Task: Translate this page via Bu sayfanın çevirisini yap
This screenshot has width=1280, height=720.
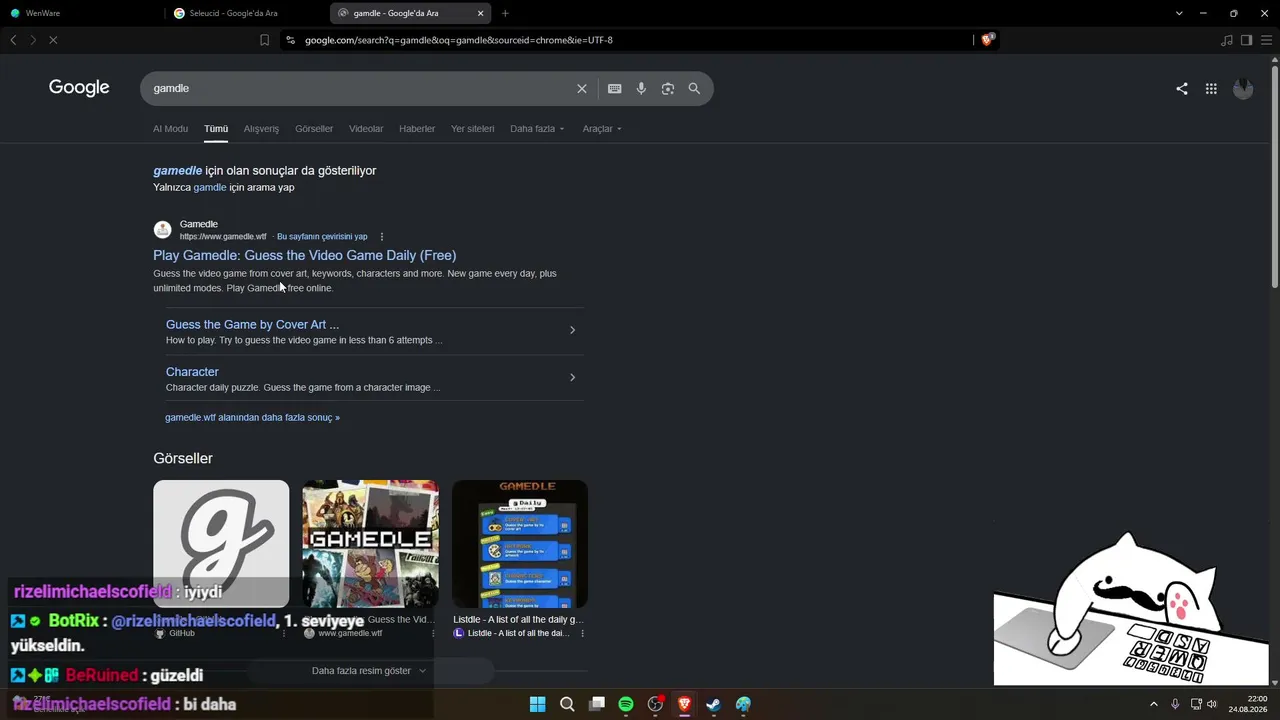Action: (x=322, y=237)
